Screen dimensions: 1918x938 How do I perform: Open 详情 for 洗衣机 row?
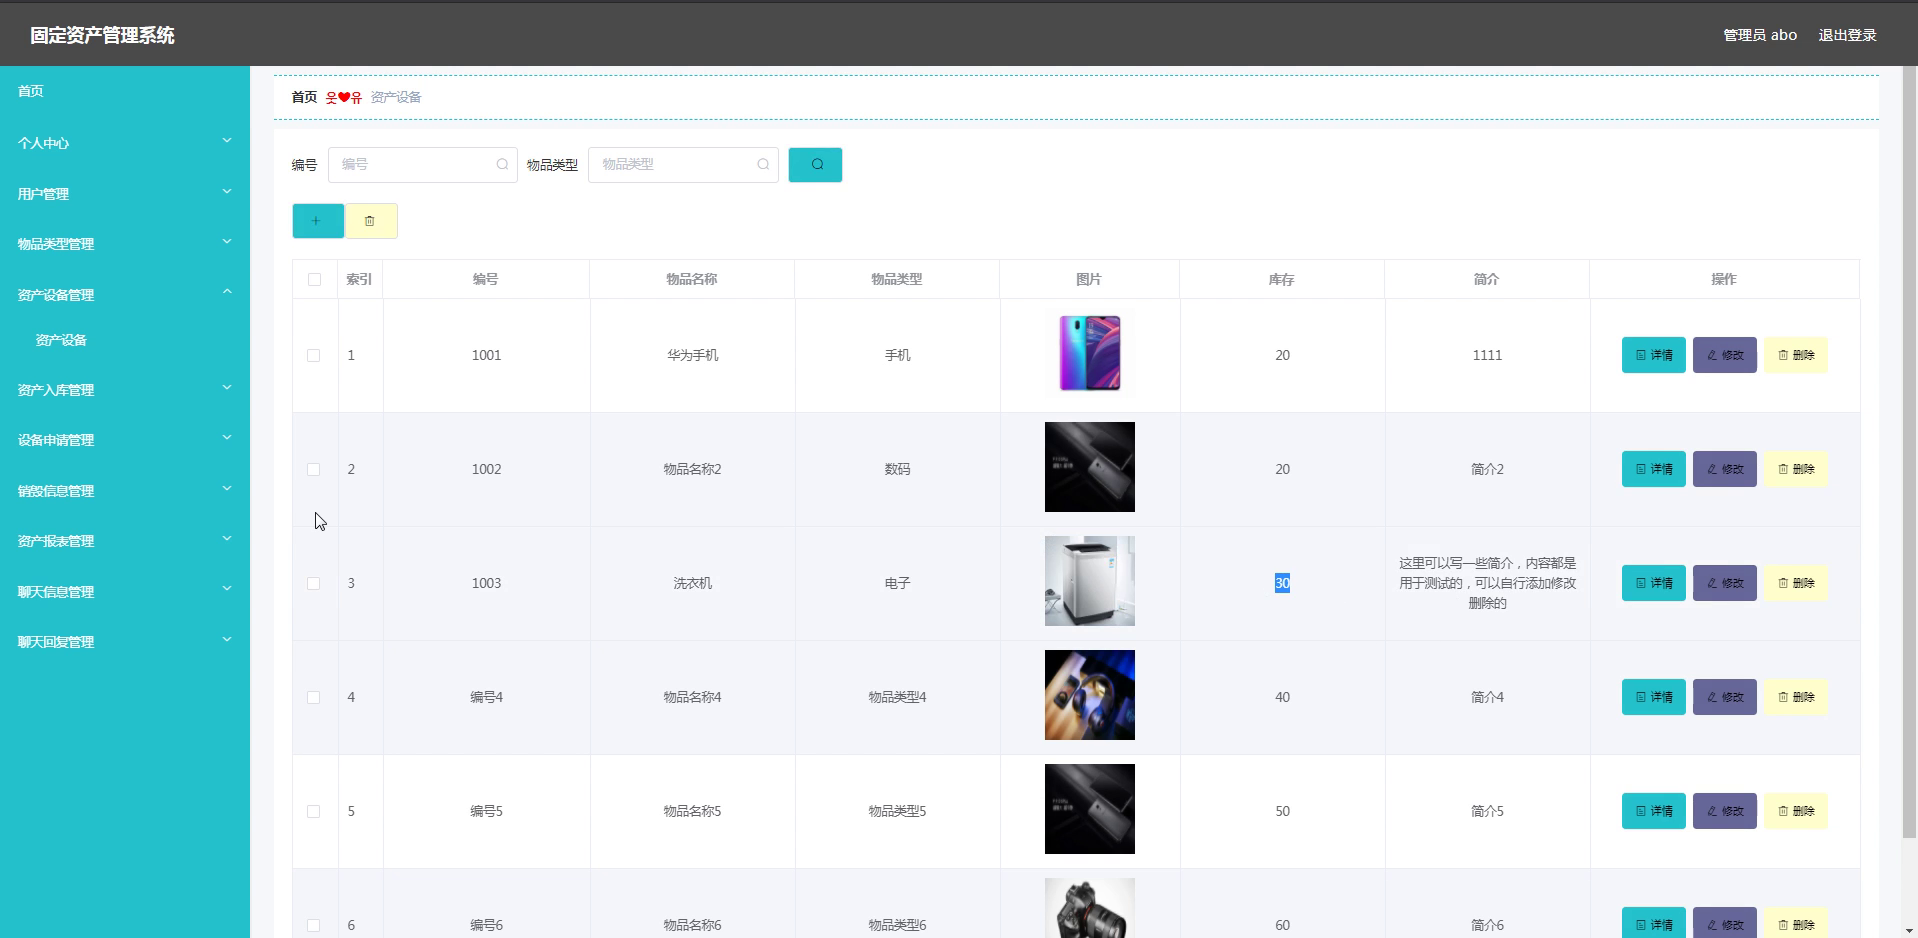pyautogui.click(x=1653, y=583)
